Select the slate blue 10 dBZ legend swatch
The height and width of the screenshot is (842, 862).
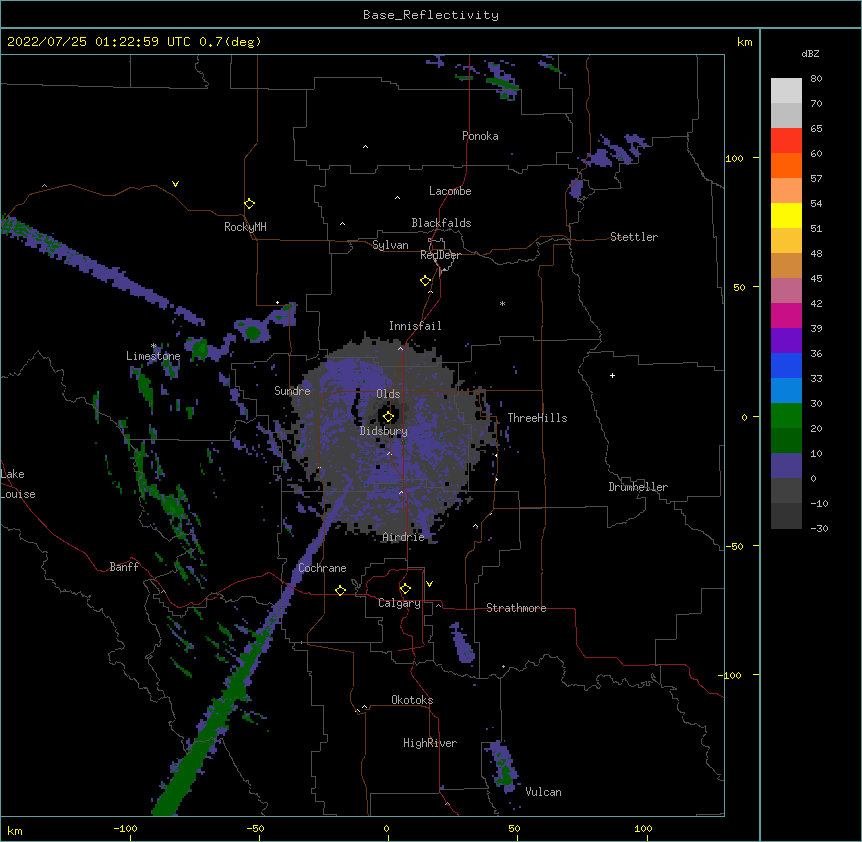tap(786, 466)
